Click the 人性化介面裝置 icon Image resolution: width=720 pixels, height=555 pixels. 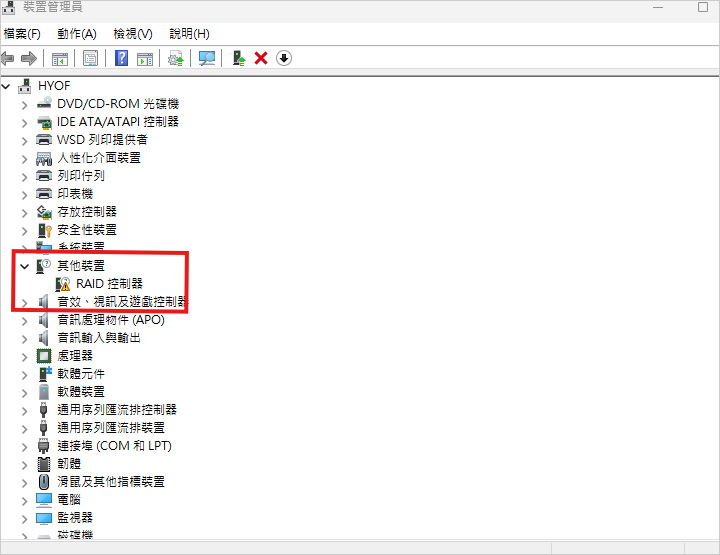(x=44, y=158)
